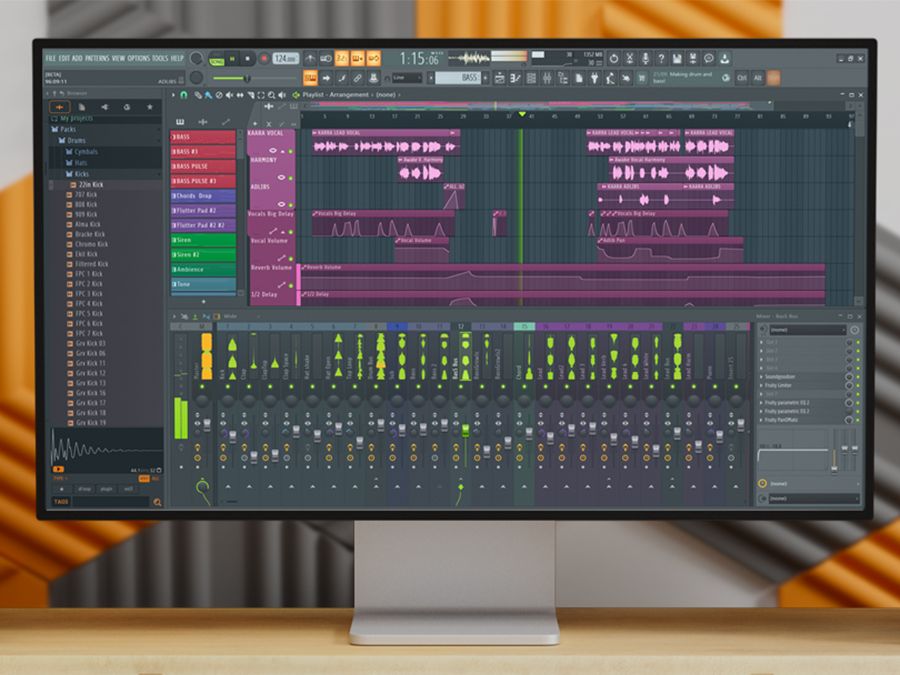
Task: Select the zoom magnifier tool in playlist
Action: (x=271, y=95)
